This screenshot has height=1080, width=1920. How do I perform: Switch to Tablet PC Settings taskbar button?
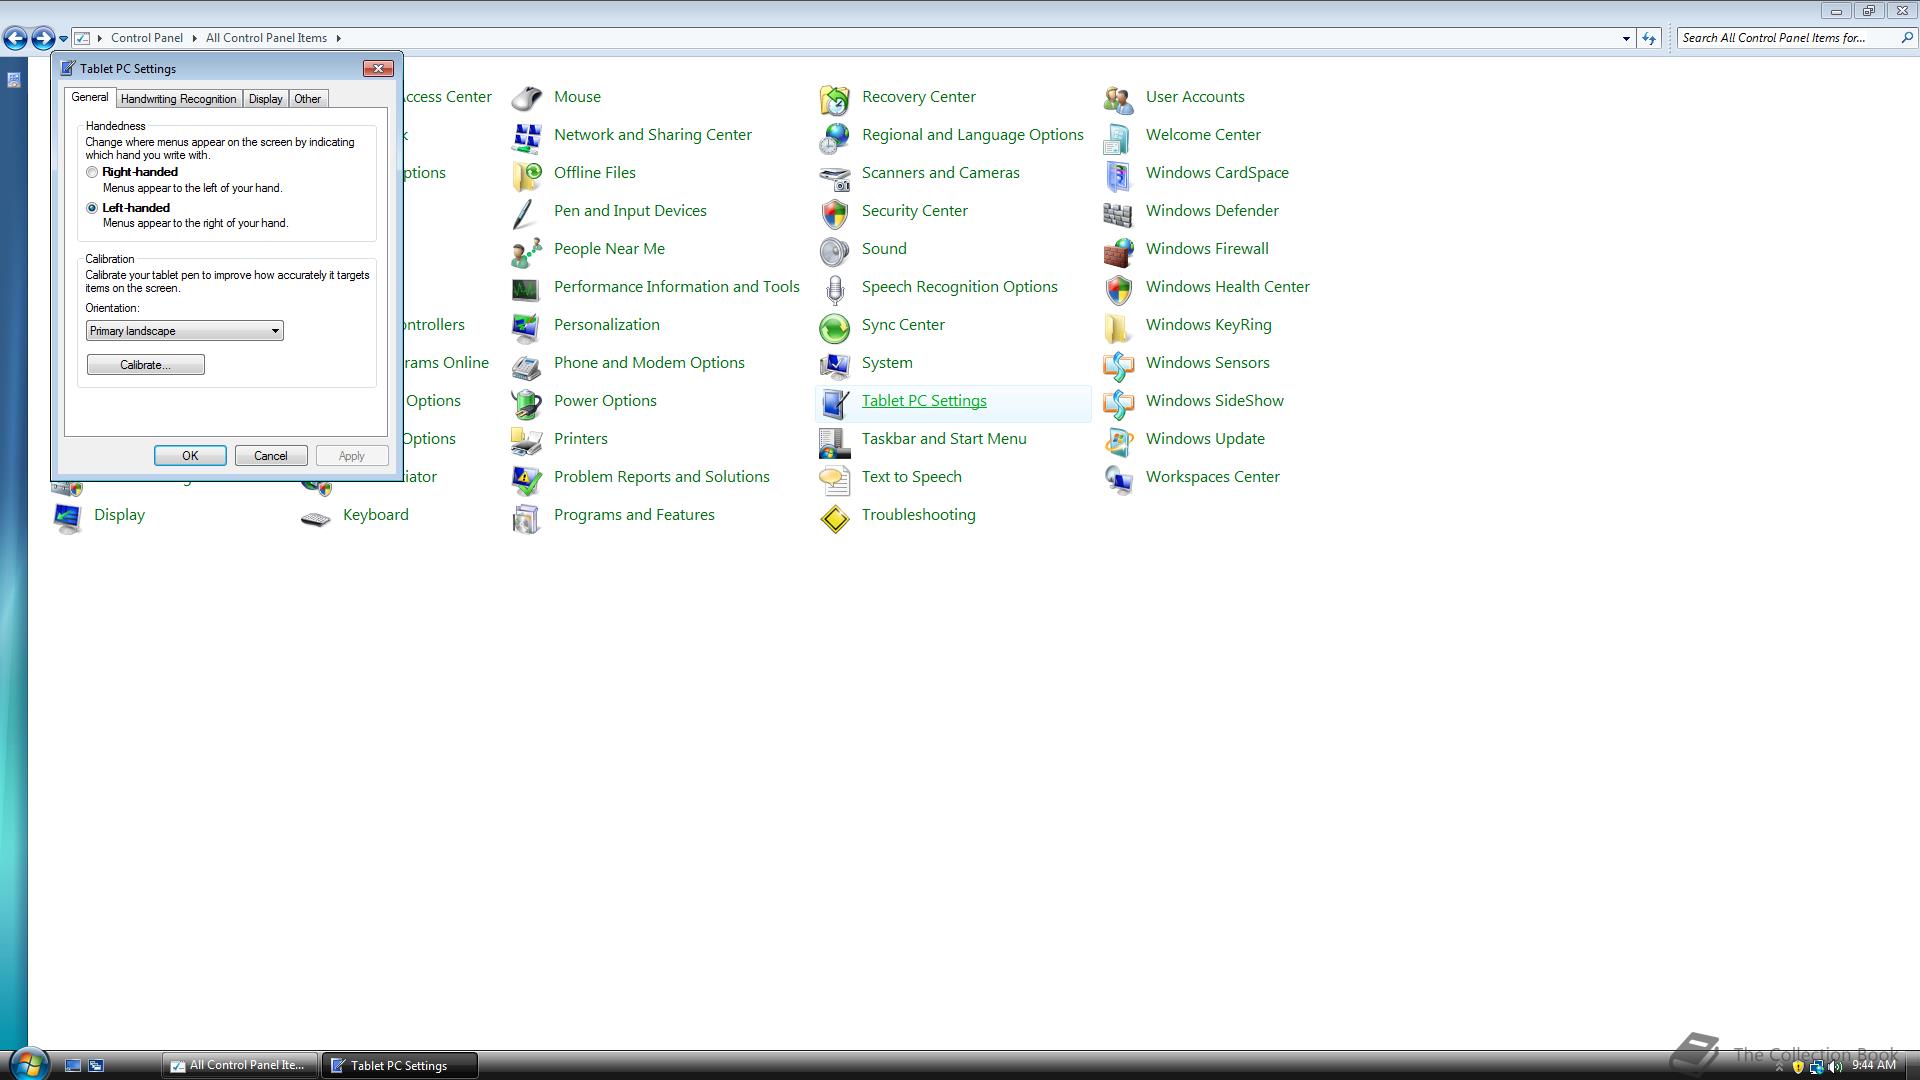[399, 1066]
